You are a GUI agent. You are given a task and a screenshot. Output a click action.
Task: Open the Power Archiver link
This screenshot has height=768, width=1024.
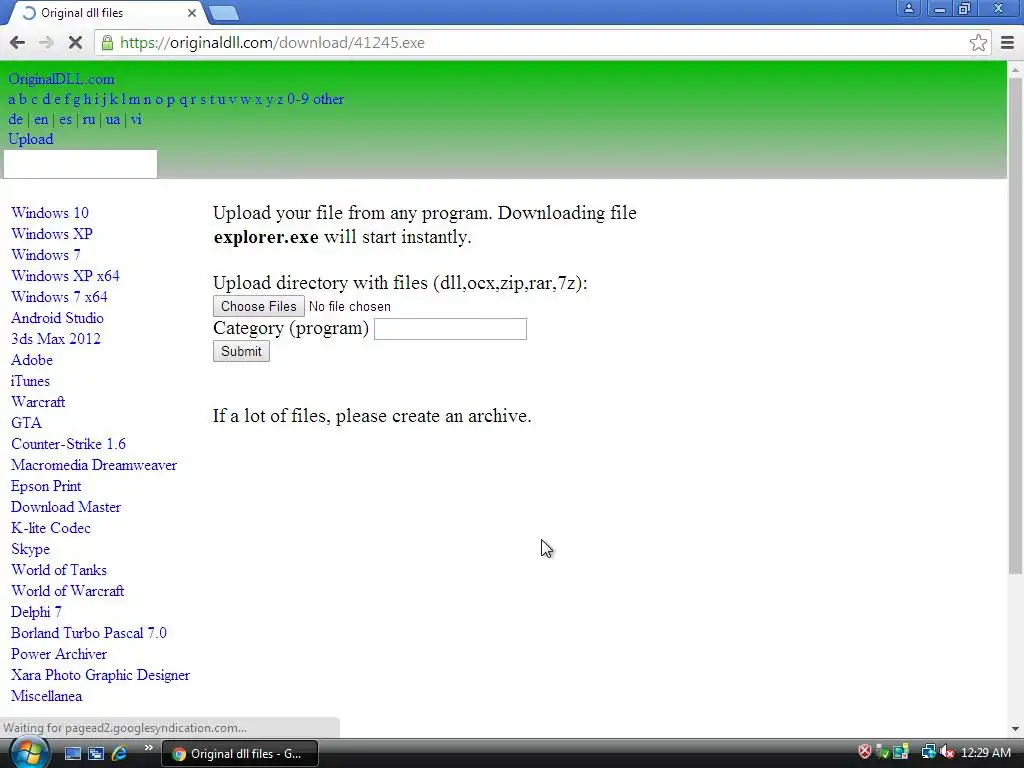(59, 654)
